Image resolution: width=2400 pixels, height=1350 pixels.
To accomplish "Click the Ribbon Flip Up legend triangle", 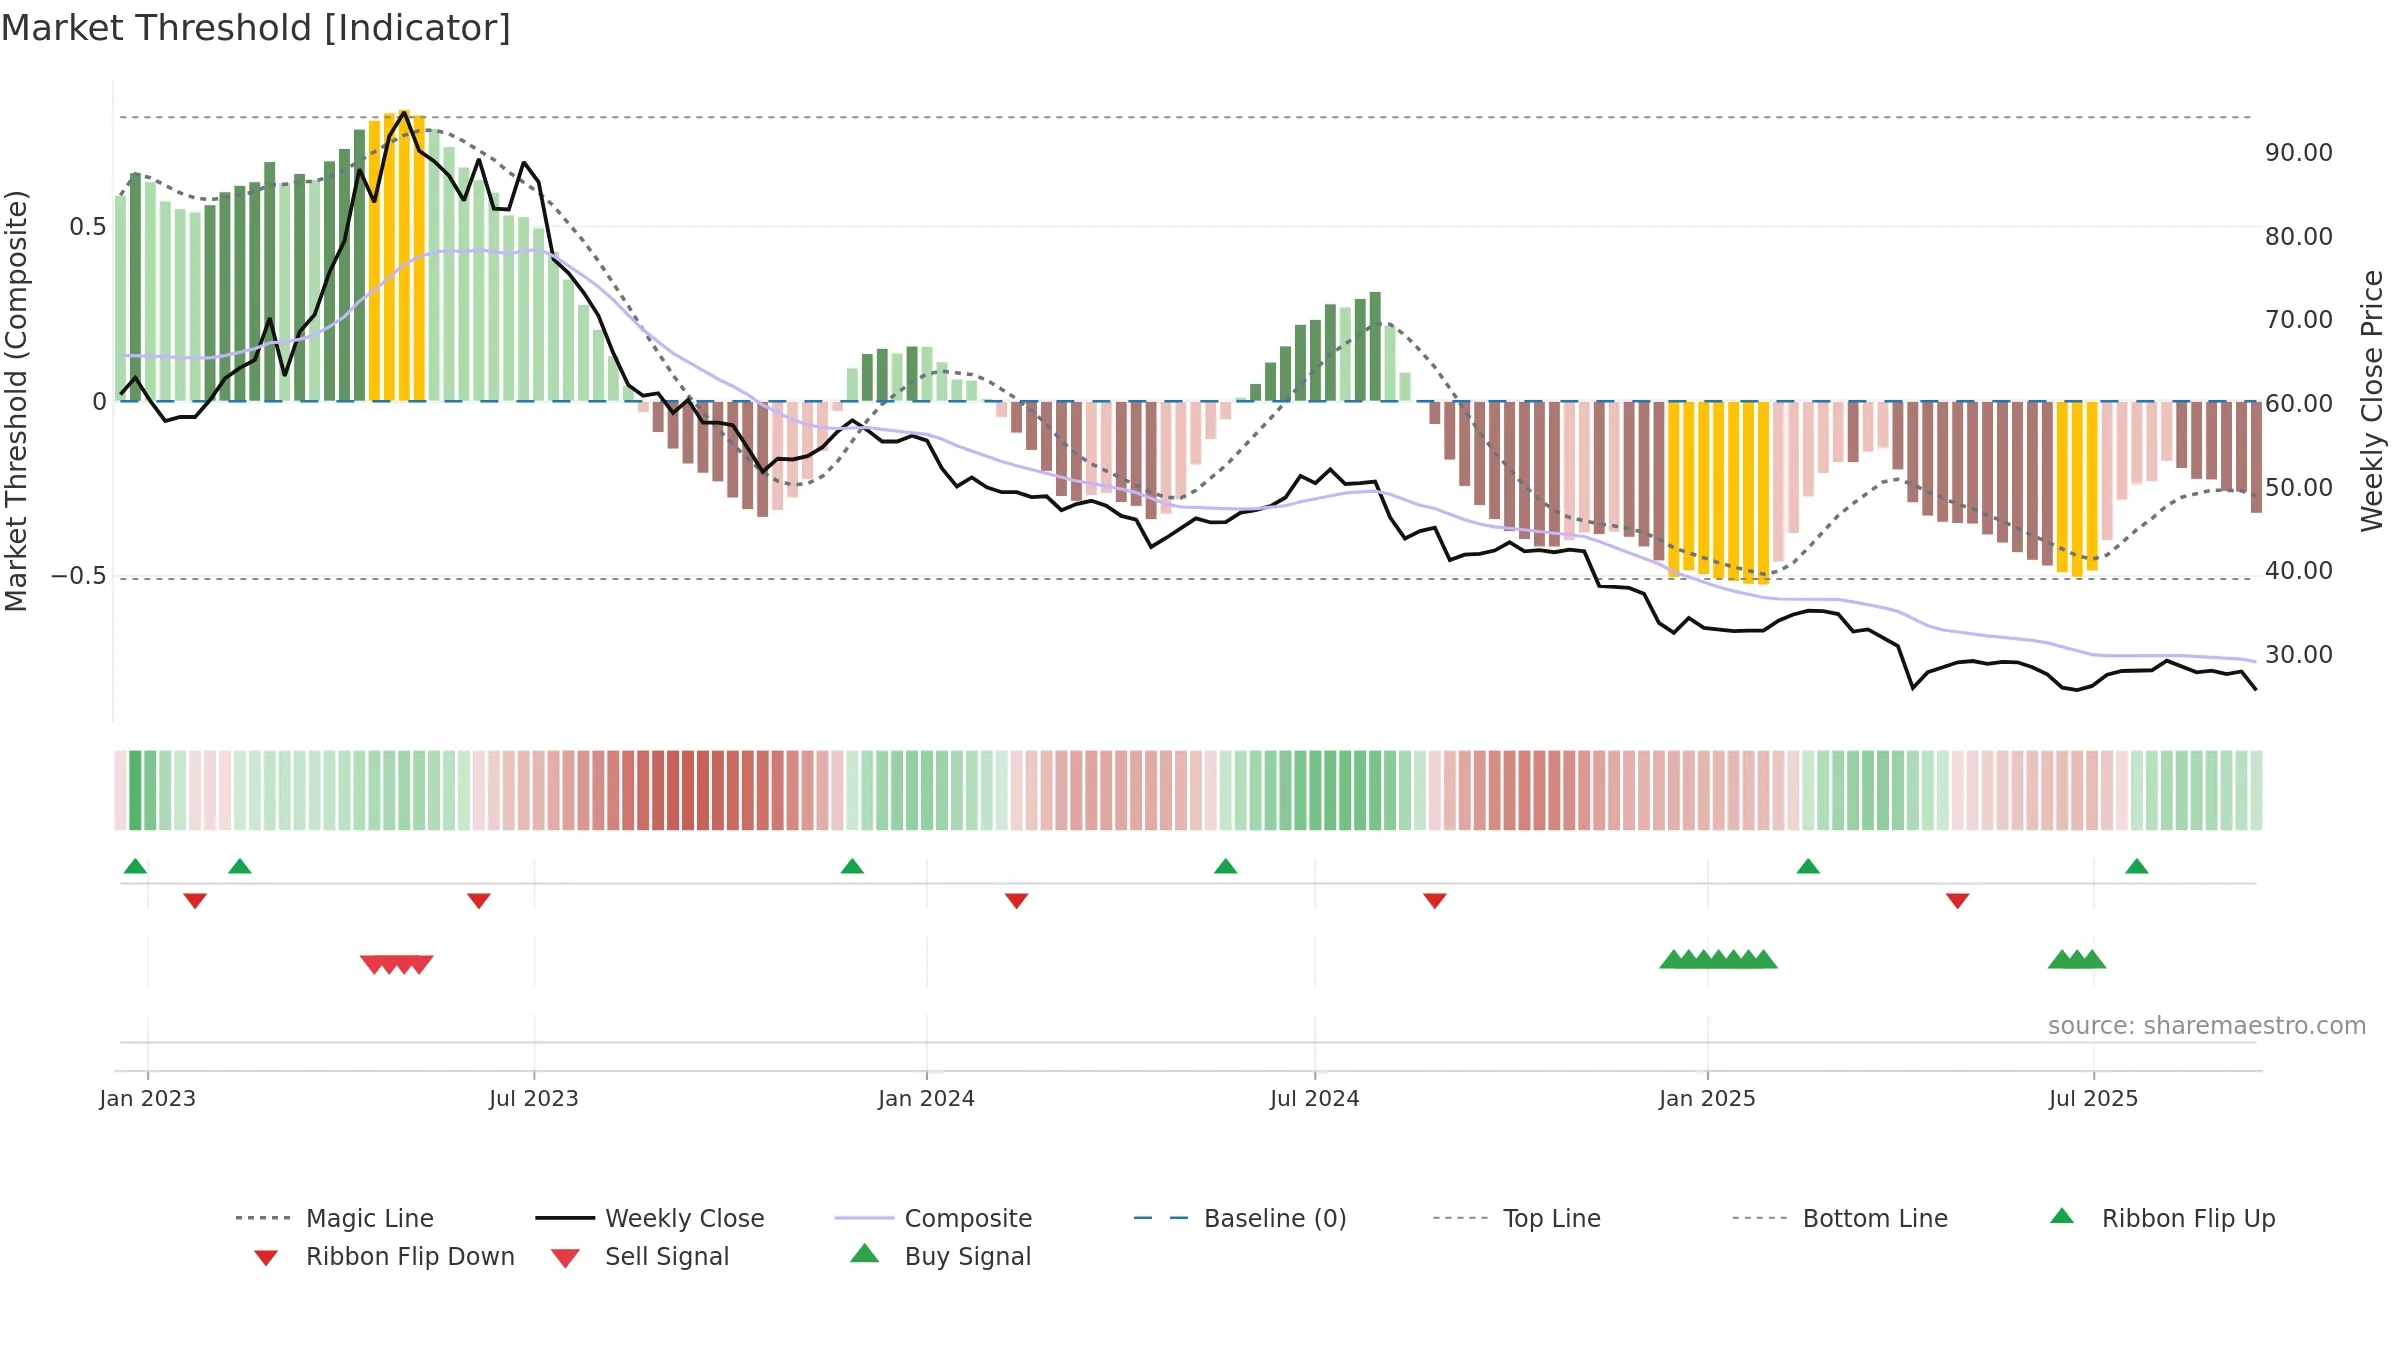I will coord(2062,1216).
